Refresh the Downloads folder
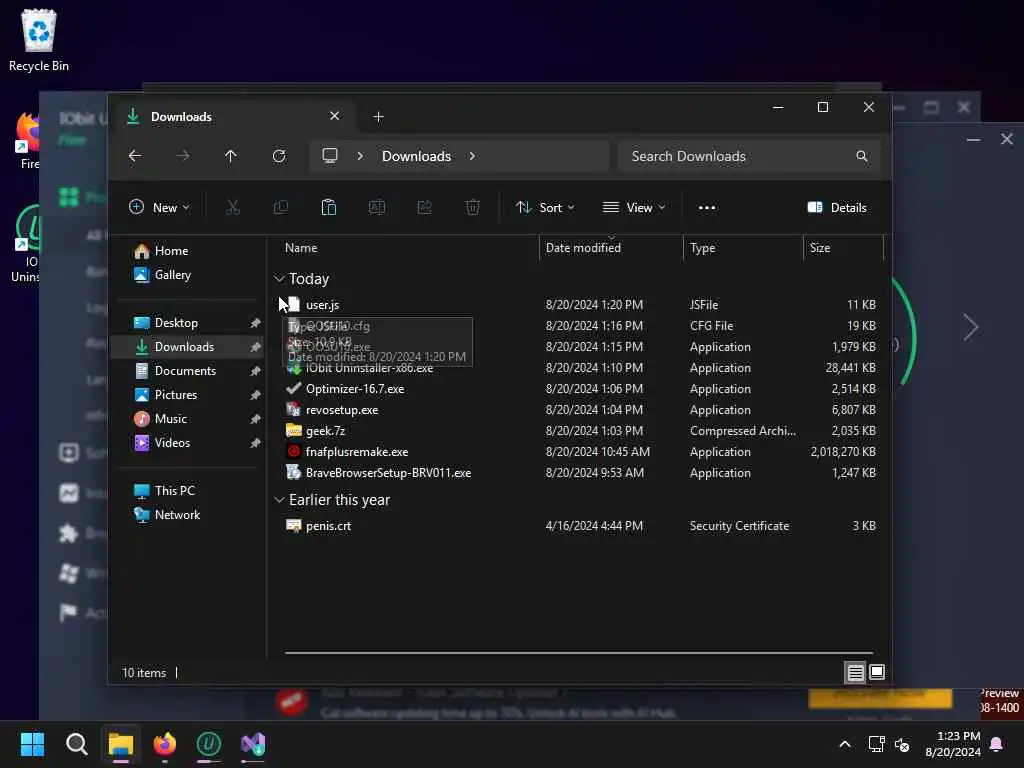 pos(279,156)
